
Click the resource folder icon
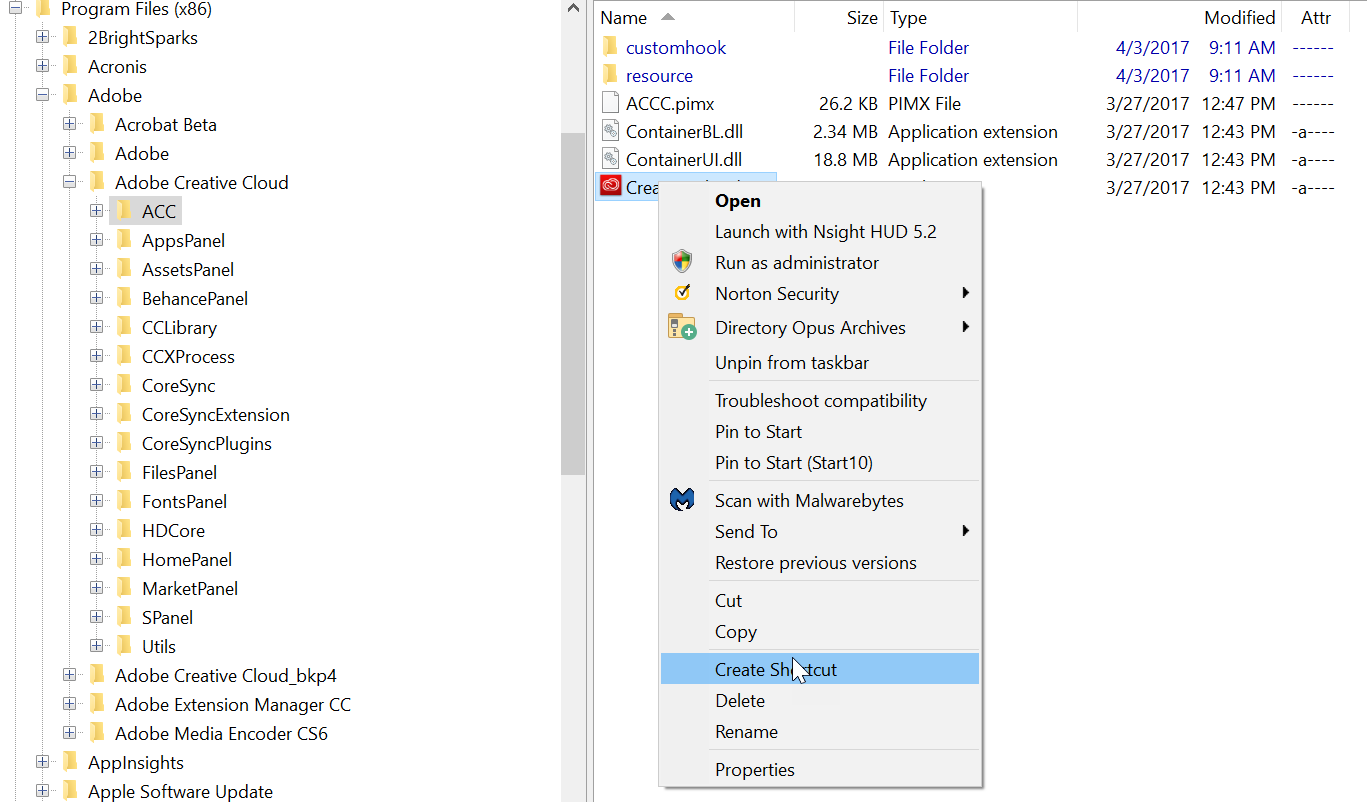click(611, 75)
